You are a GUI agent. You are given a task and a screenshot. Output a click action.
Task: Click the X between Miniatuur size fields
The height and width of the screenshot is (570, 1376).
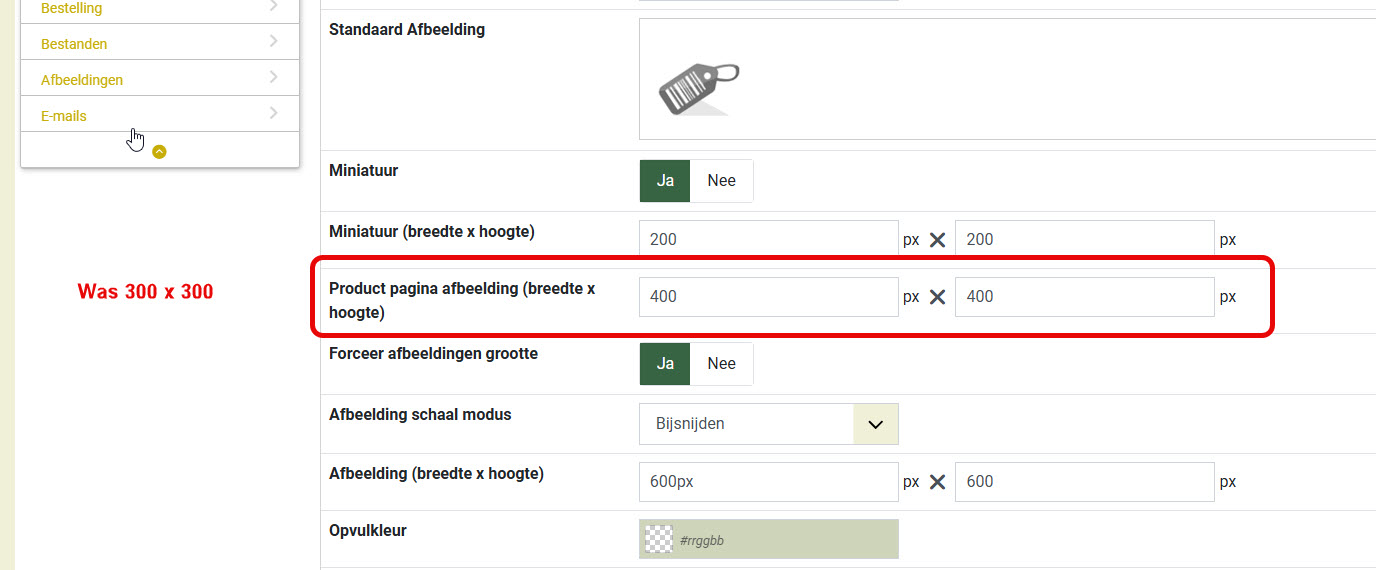tap(937, 240)
